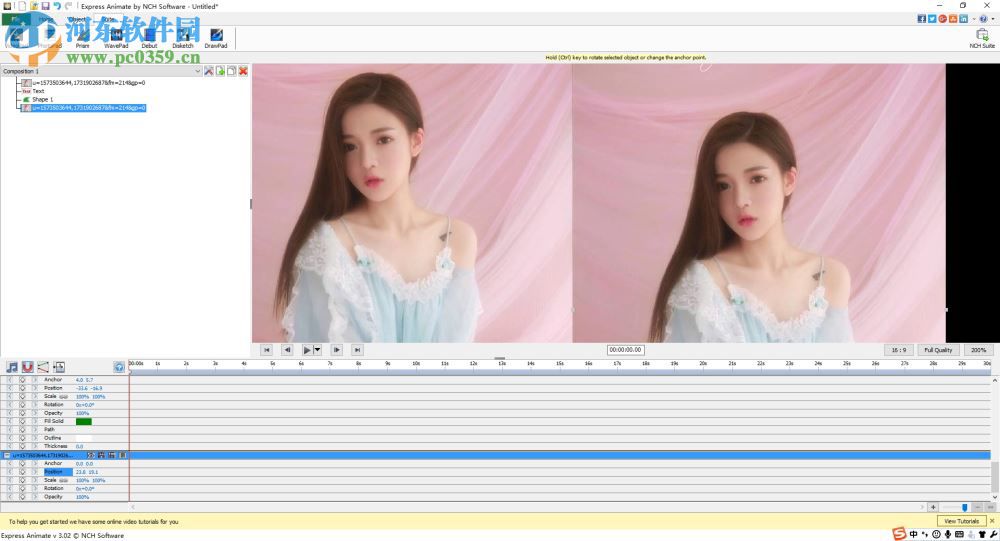The image size is (1000, 541).
Task: Redo the last undone action
Action: (x=68, y=6)
